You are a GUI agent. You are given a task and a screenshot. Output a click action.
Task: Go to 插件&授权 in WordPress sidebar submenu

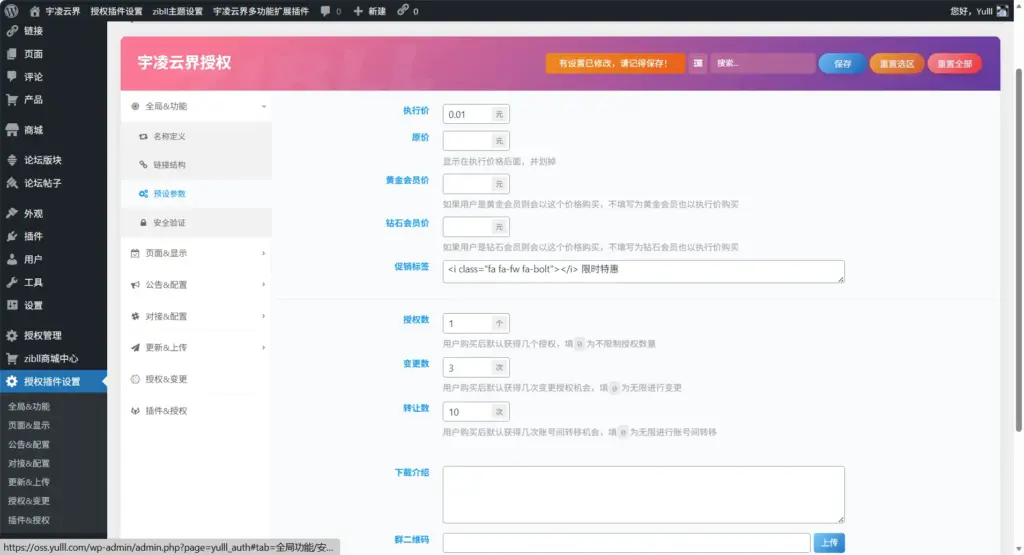29,520
